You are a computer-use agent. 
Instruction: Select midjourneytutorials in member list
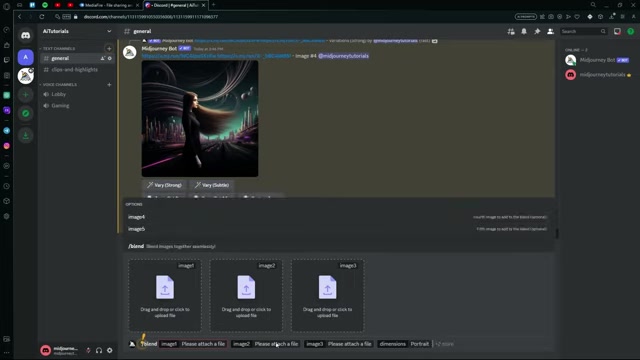(x=598, y=75)
